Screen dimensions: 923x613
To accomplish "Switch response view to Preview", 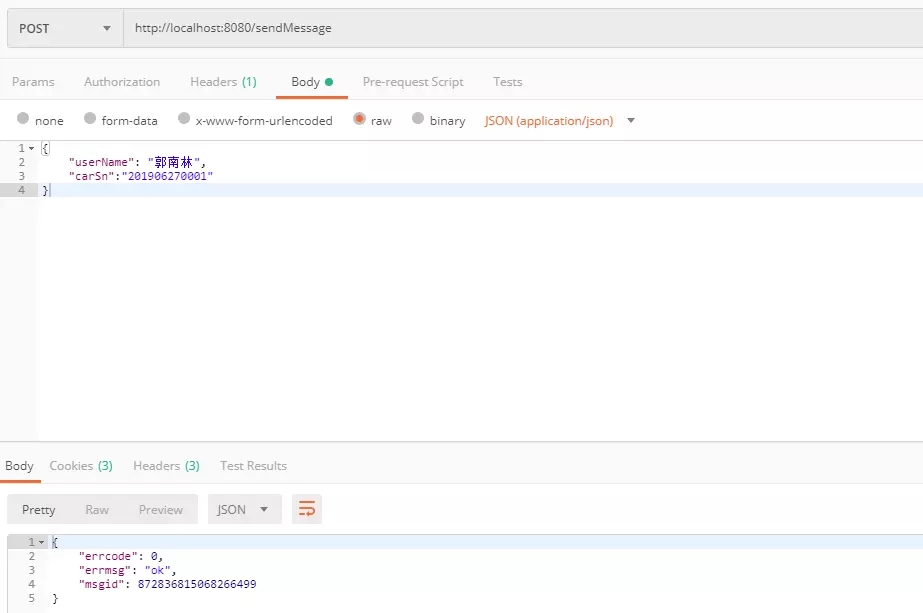I will click(x=161, y=509).
